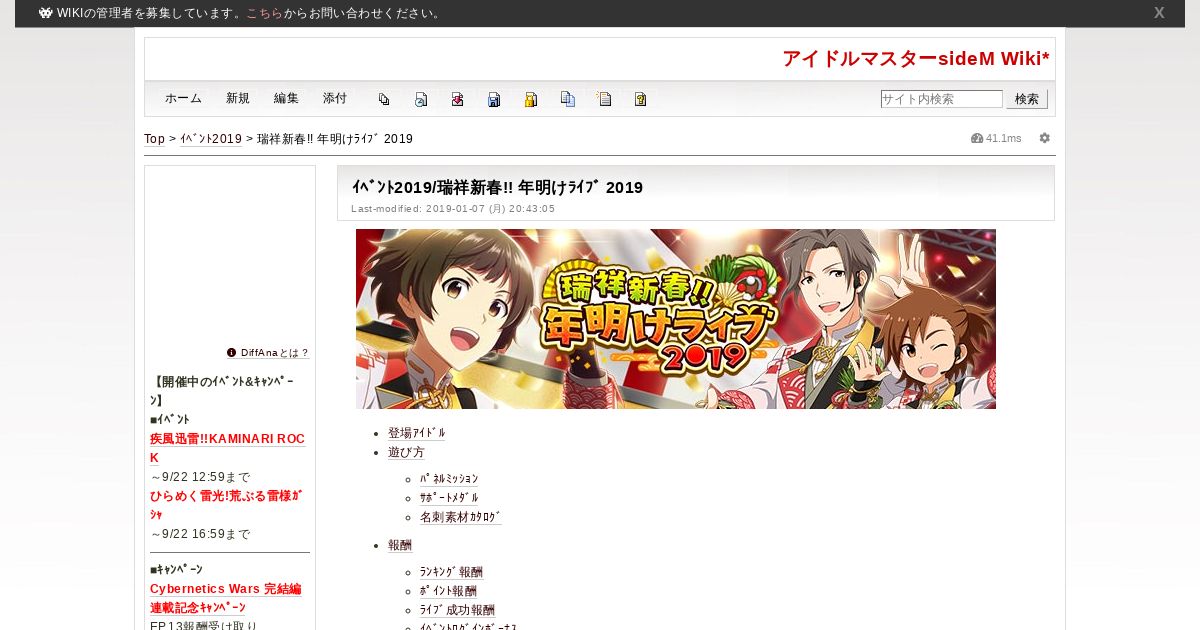Open the ｲﾍﾞﾝﾄ2019 breadcrumb link
Image resolution: width=1200 pixels, height=630 pixels.
[211, 139]
